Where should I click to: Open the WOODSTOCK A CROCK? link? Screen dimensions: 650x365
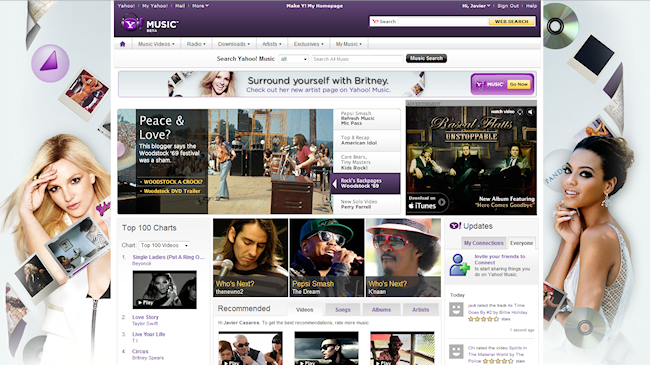tap(173, 182)
